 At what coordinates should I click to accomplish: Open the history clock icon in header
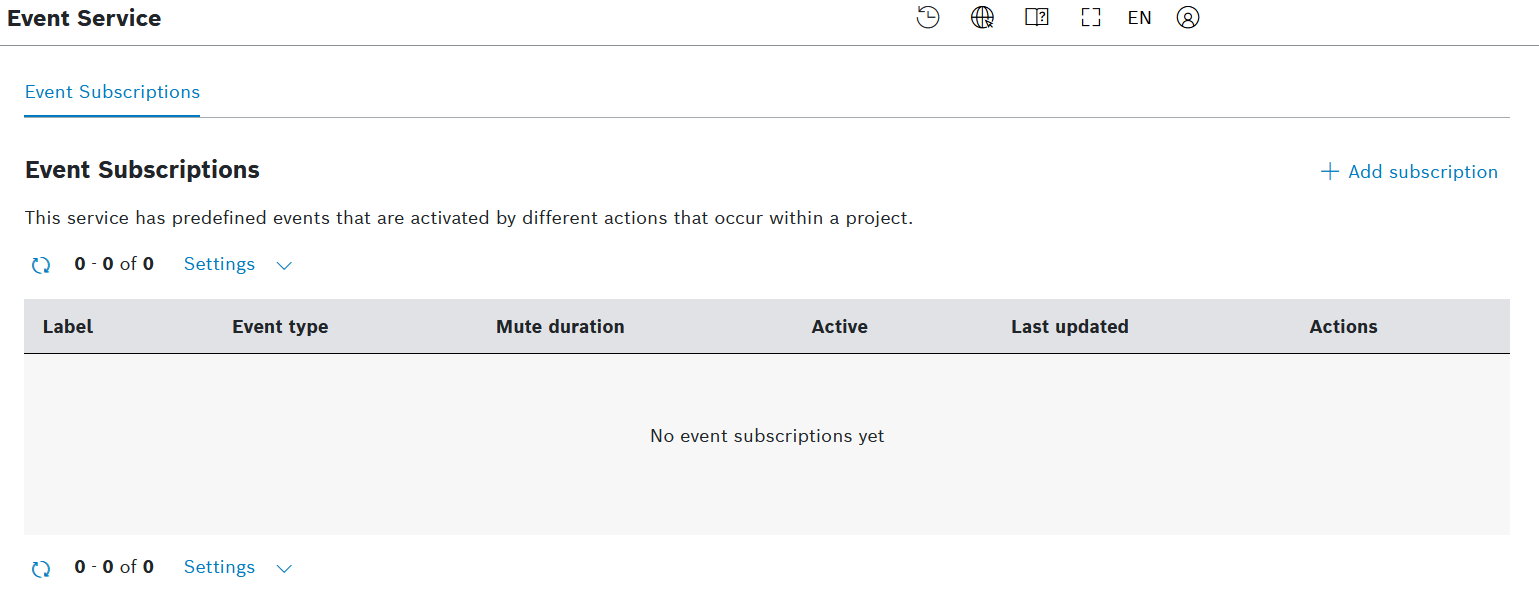[928, 18]
